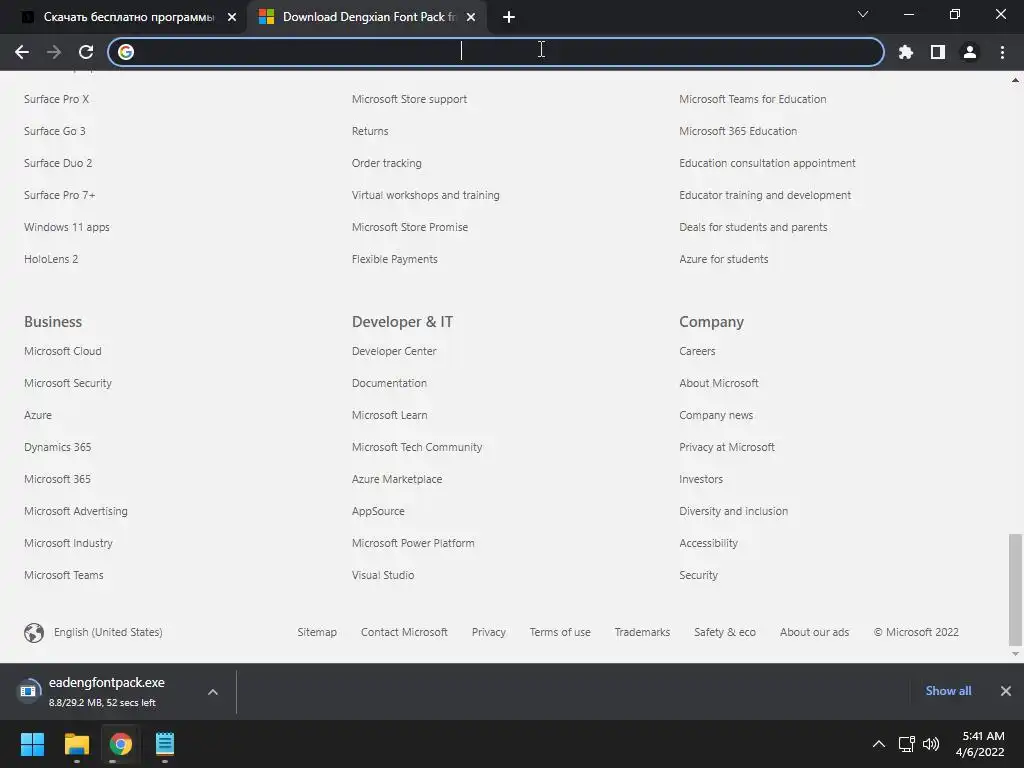Image resolution: width=1024 pixels, height=768 pixels.
Task: Open the Microsoft Cloud link
Action: 63,351
